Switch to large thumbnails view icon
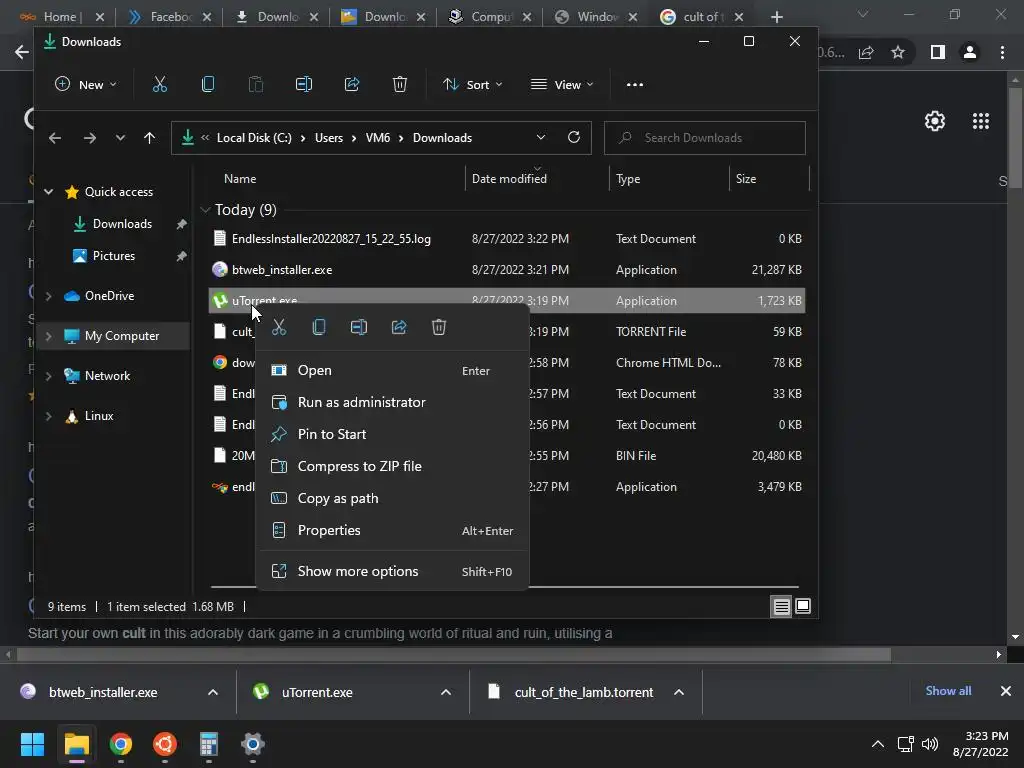1024x768 pixels. click(803, 607)
